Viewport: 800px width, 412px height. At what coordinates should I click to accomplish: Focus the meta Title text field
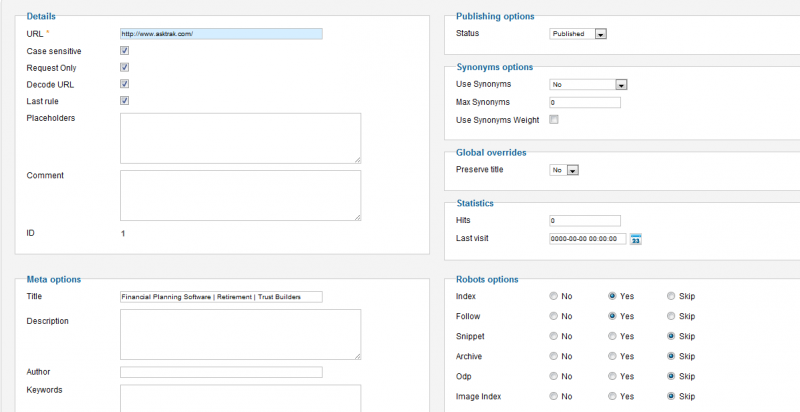(221, 297)
